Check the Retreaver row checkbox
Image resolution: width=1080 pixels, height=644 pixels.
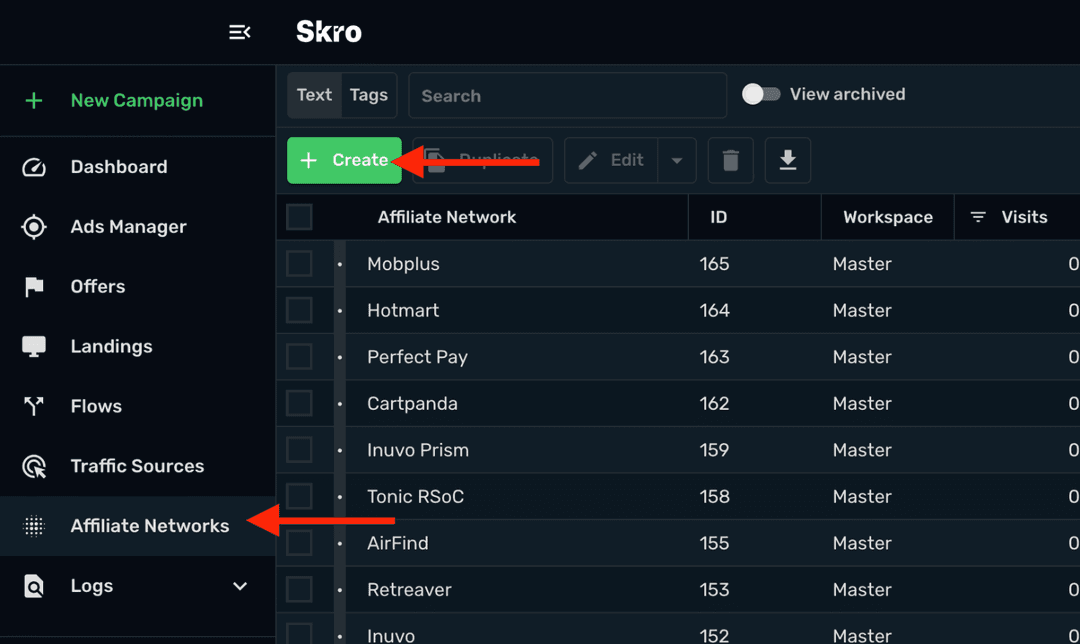click(299, 590)
